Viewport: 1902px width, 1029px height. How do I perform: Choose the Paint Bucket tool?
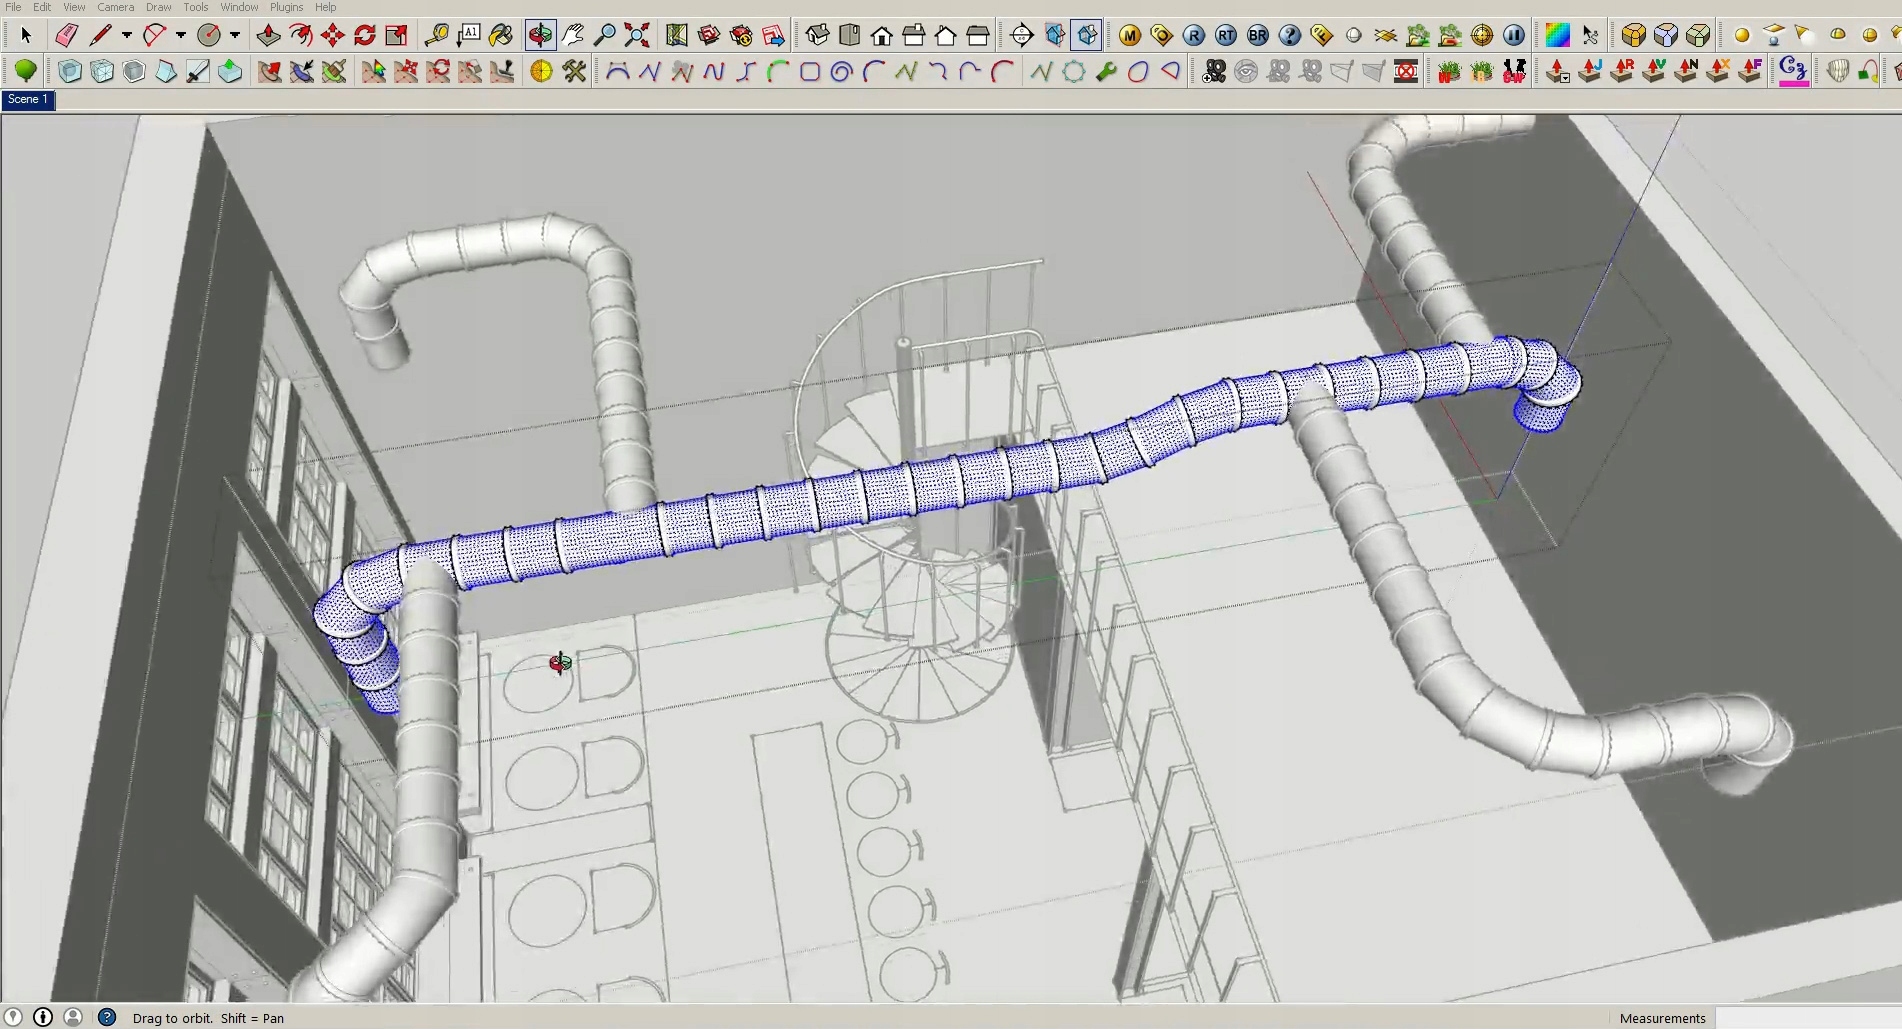tap(500, 36)
